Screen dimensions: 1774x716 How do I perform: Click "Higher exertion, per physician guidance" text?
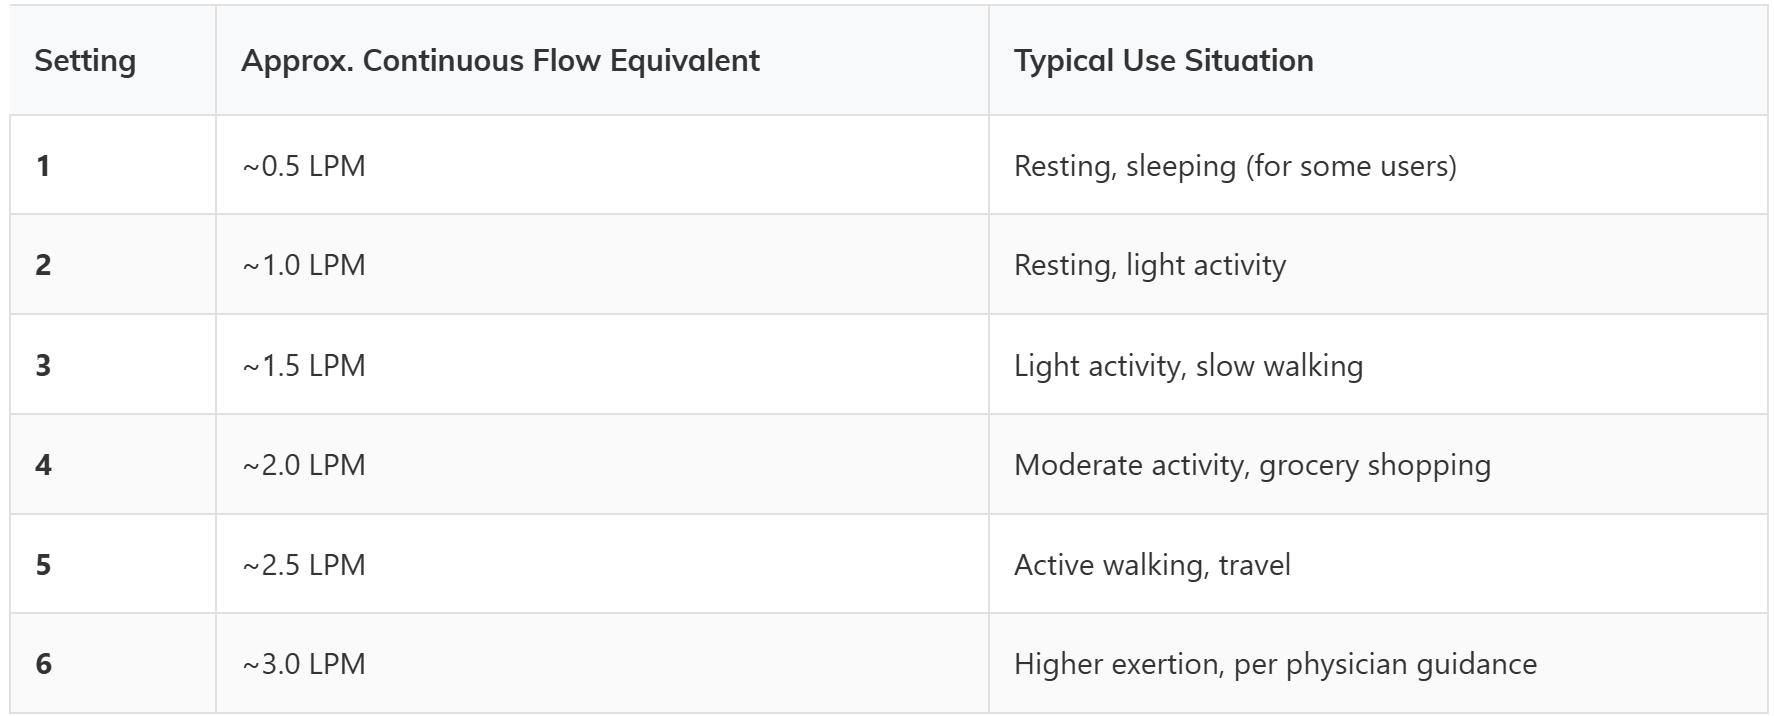click(x=1275, y=664)
